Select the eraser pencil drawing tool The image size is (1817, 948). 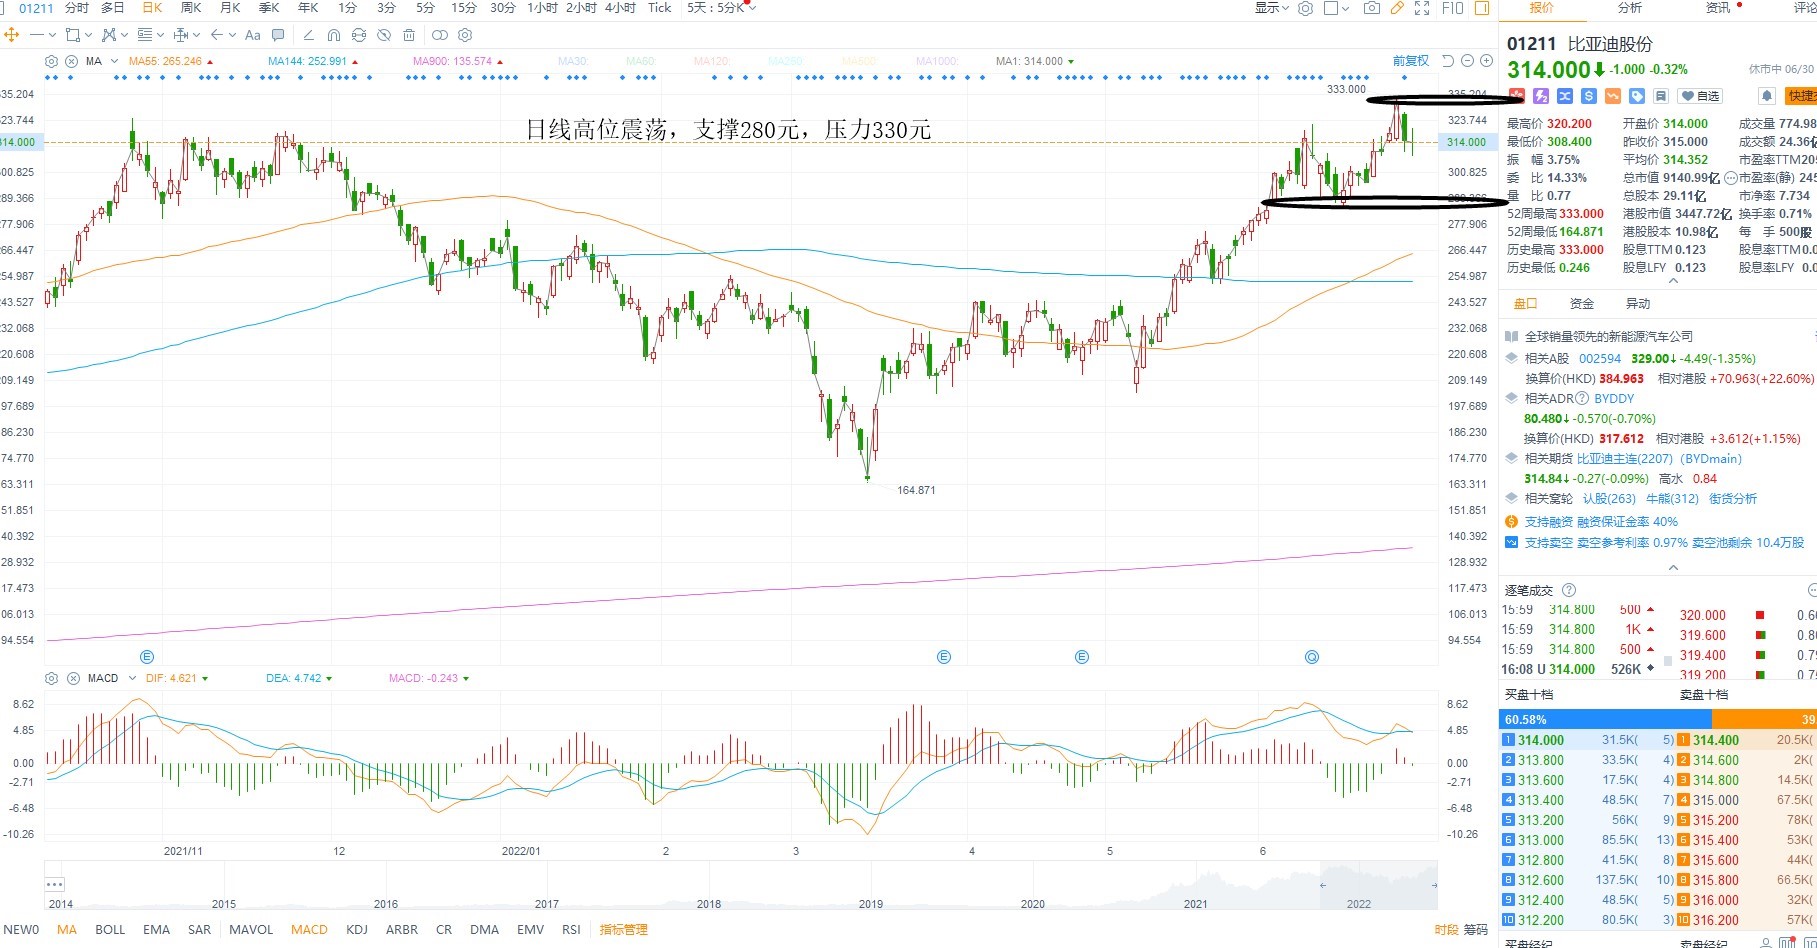click(x=308, y=35)
